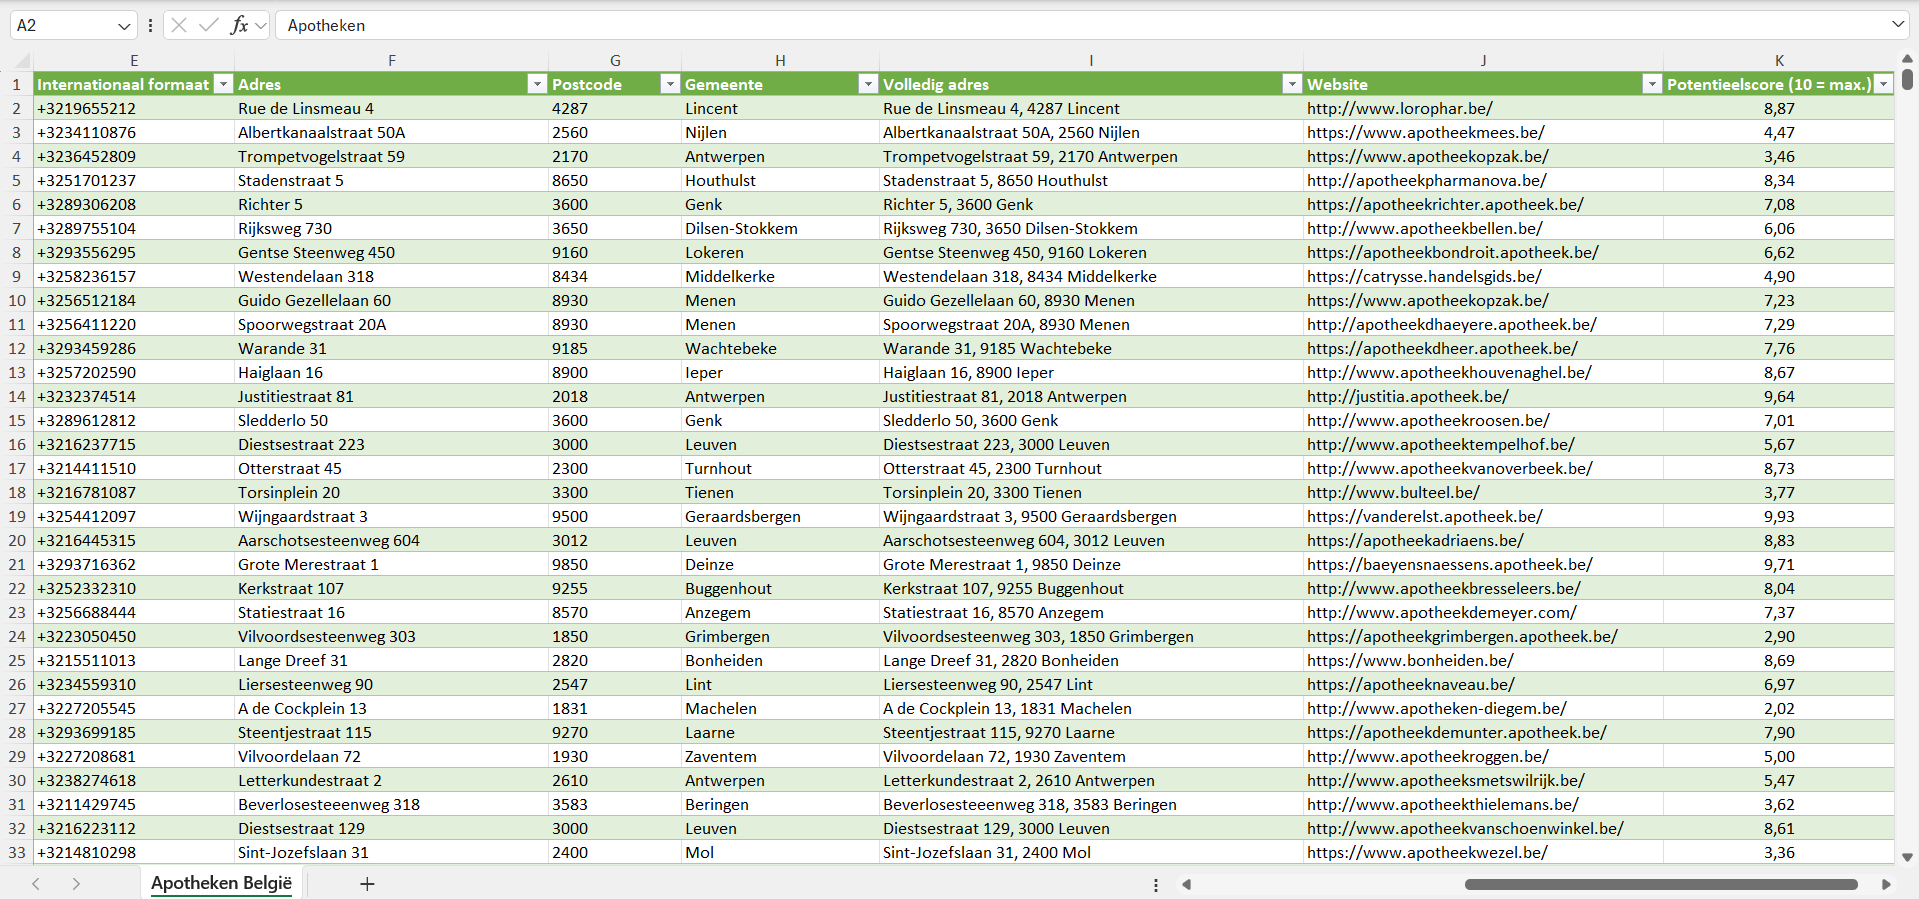Viewport: 1919px width, 899px height.
Task: Go to next sheet with right arrow
Action: pos(76,884)
